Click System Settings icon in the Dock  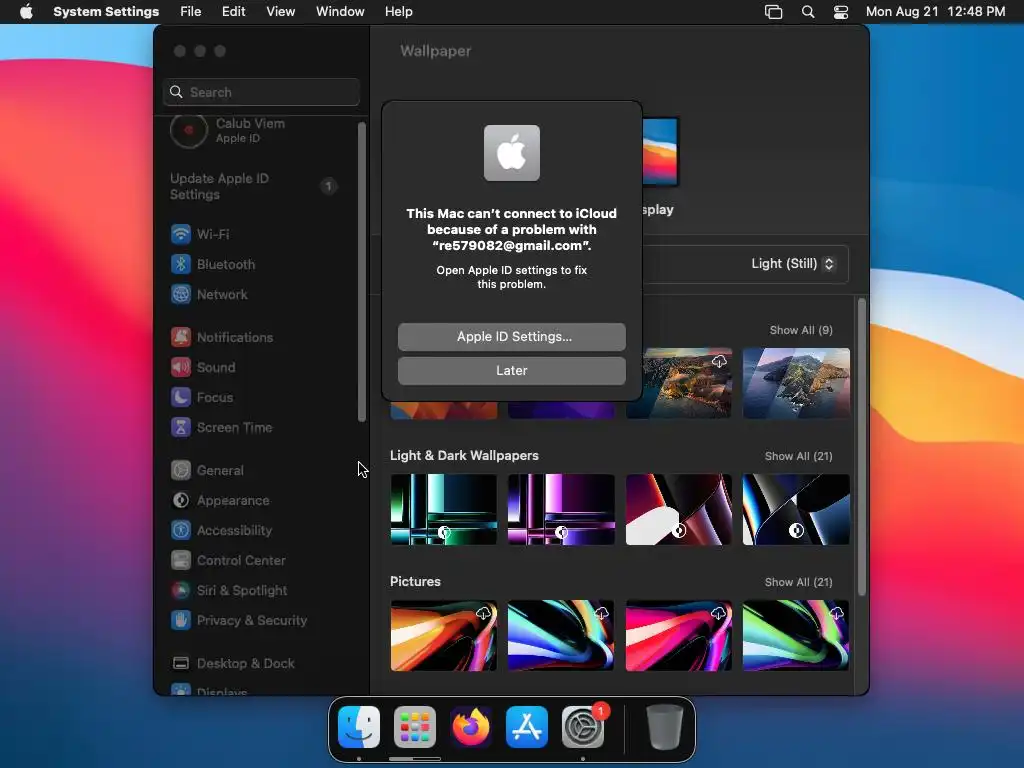click(x=583, y=727)
